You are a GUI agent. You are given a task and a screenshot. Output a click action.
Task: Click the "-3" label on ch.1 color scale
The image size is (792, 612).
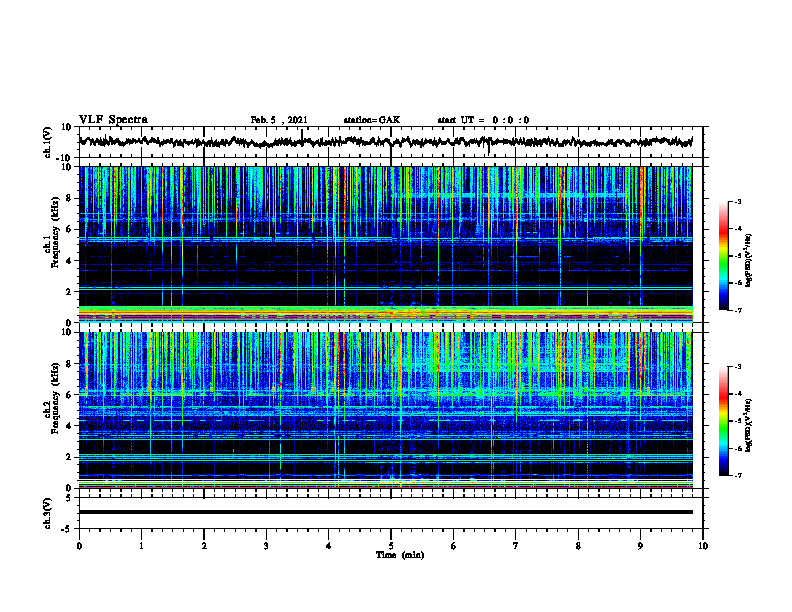pos(738,202)
